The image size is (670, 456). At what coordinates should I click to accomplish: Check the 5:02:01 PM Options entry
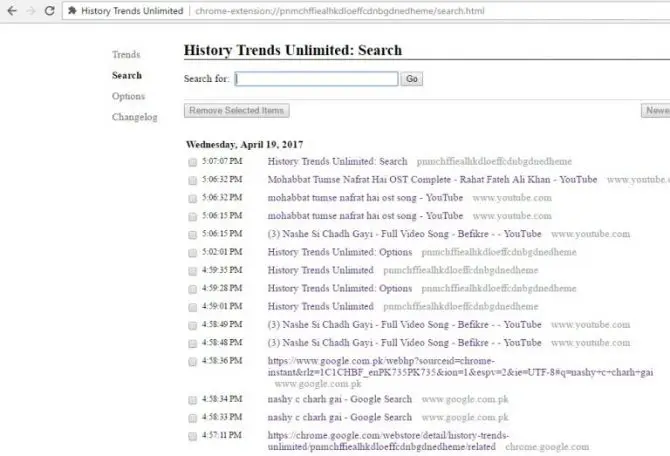[193, 253]
